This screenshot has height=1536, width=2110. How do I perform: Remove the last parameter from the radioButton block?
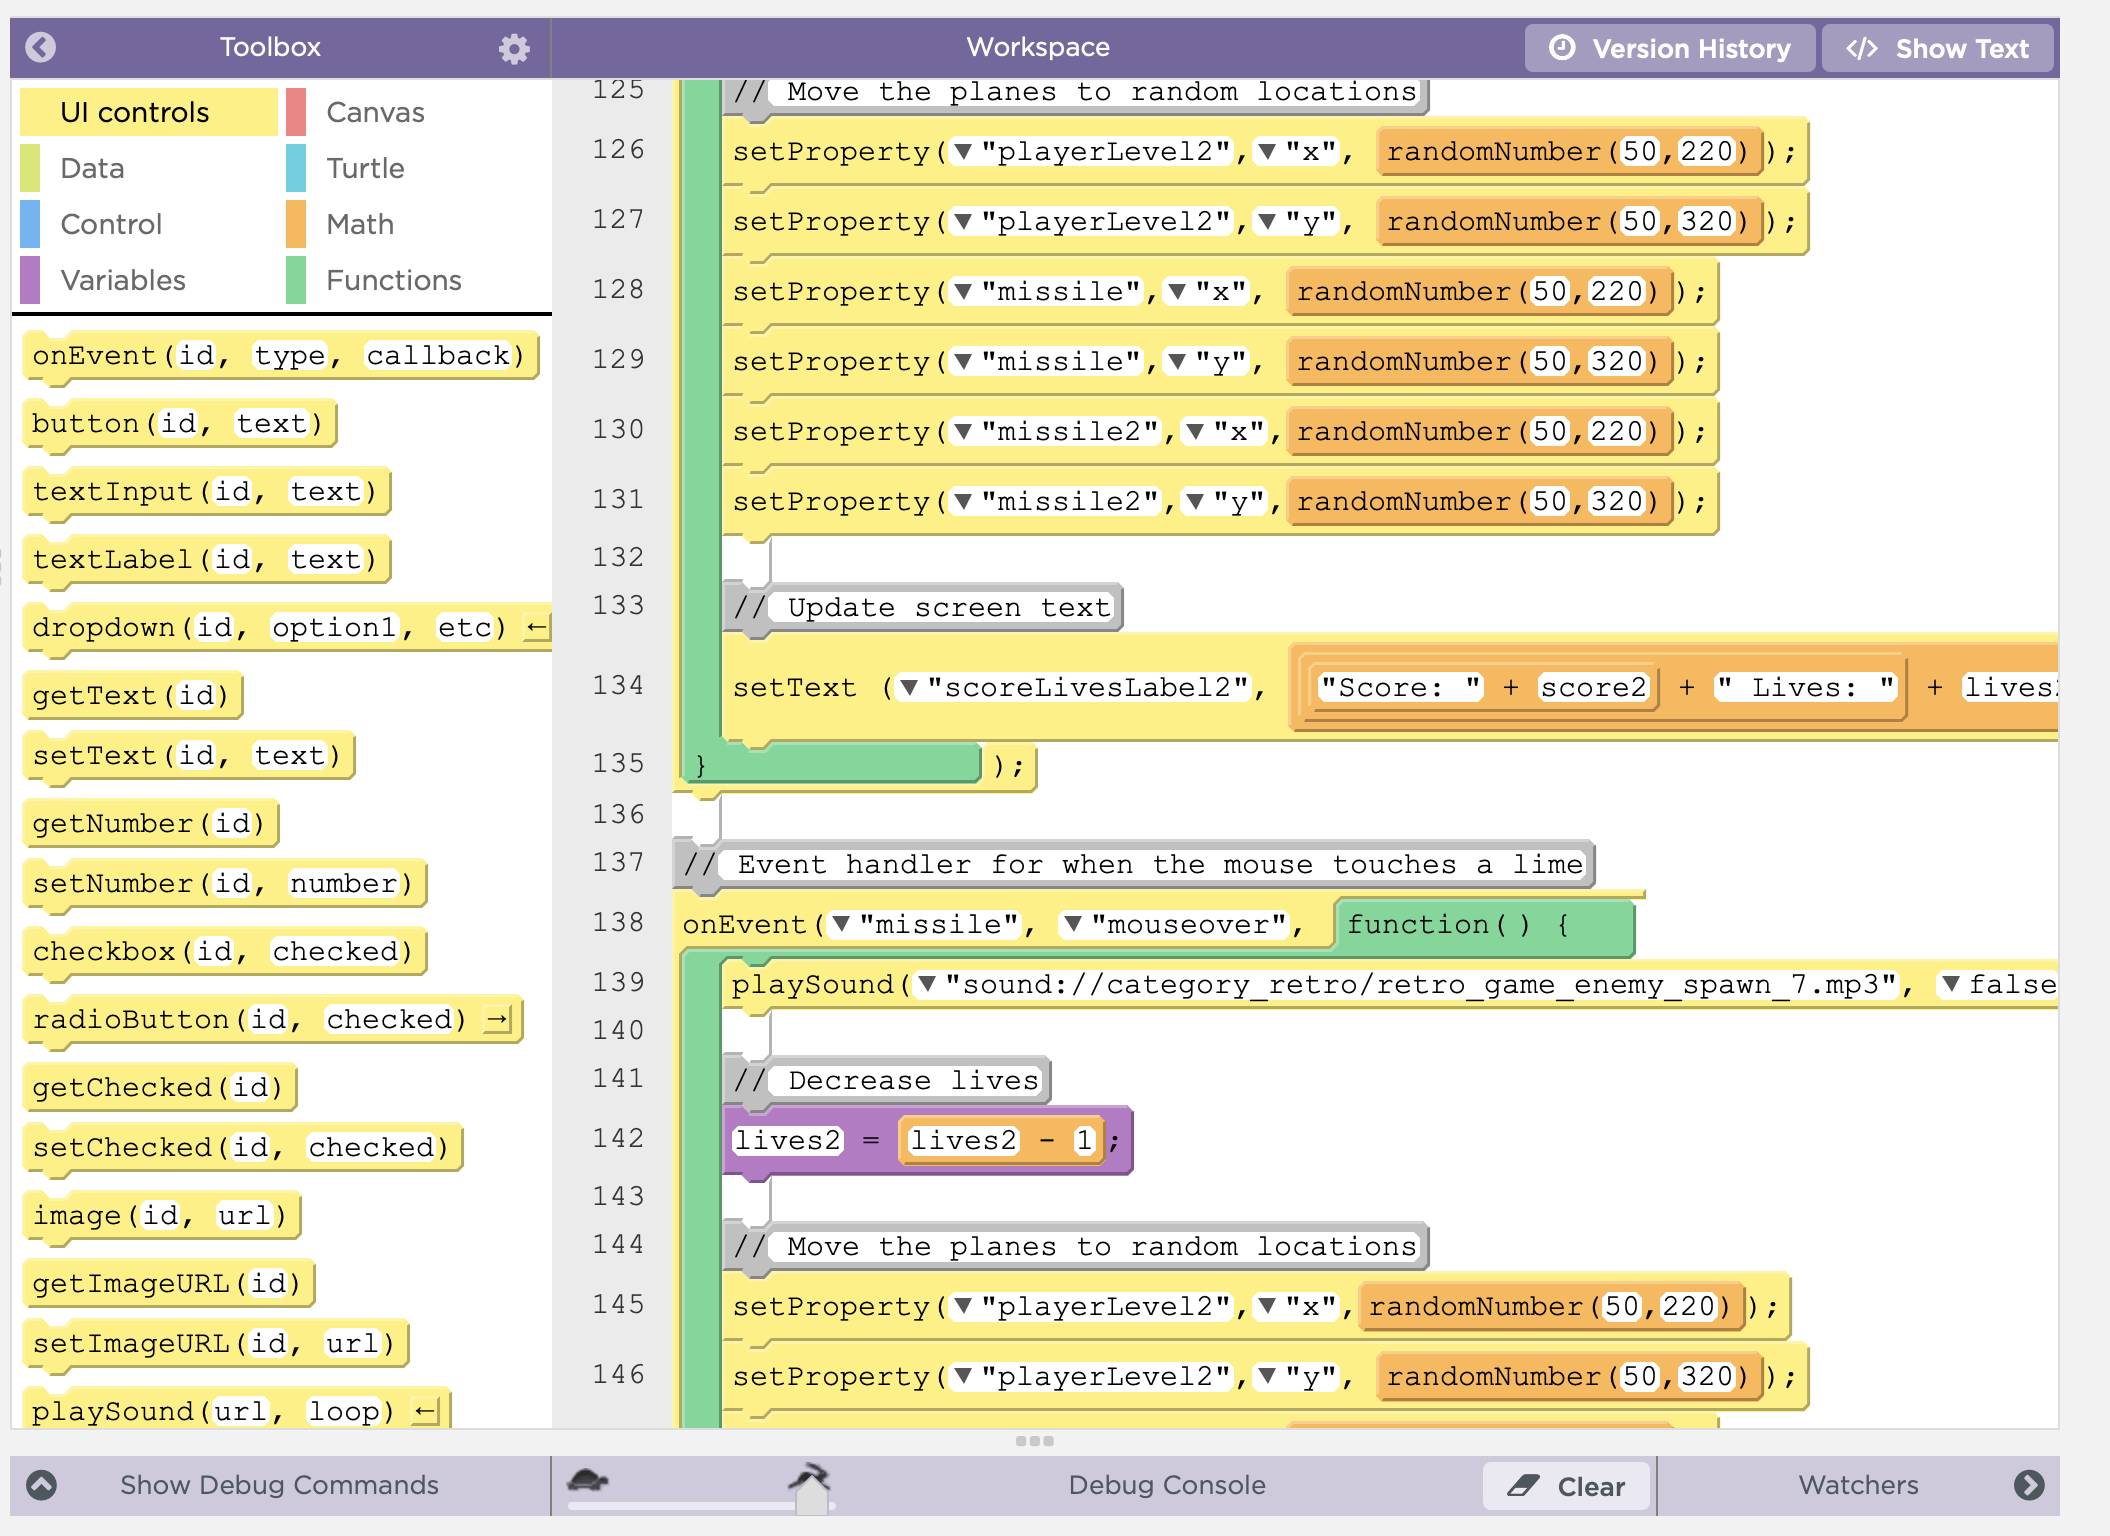497,1020
